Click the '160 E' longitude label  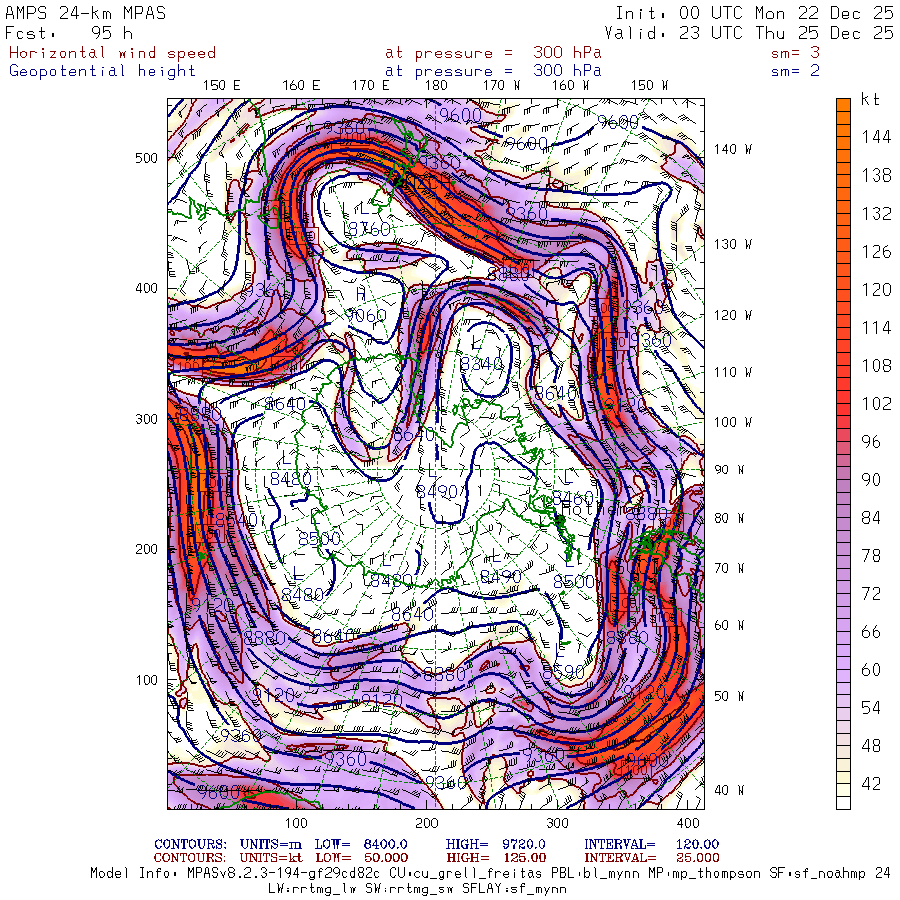[x=301, y=86]
